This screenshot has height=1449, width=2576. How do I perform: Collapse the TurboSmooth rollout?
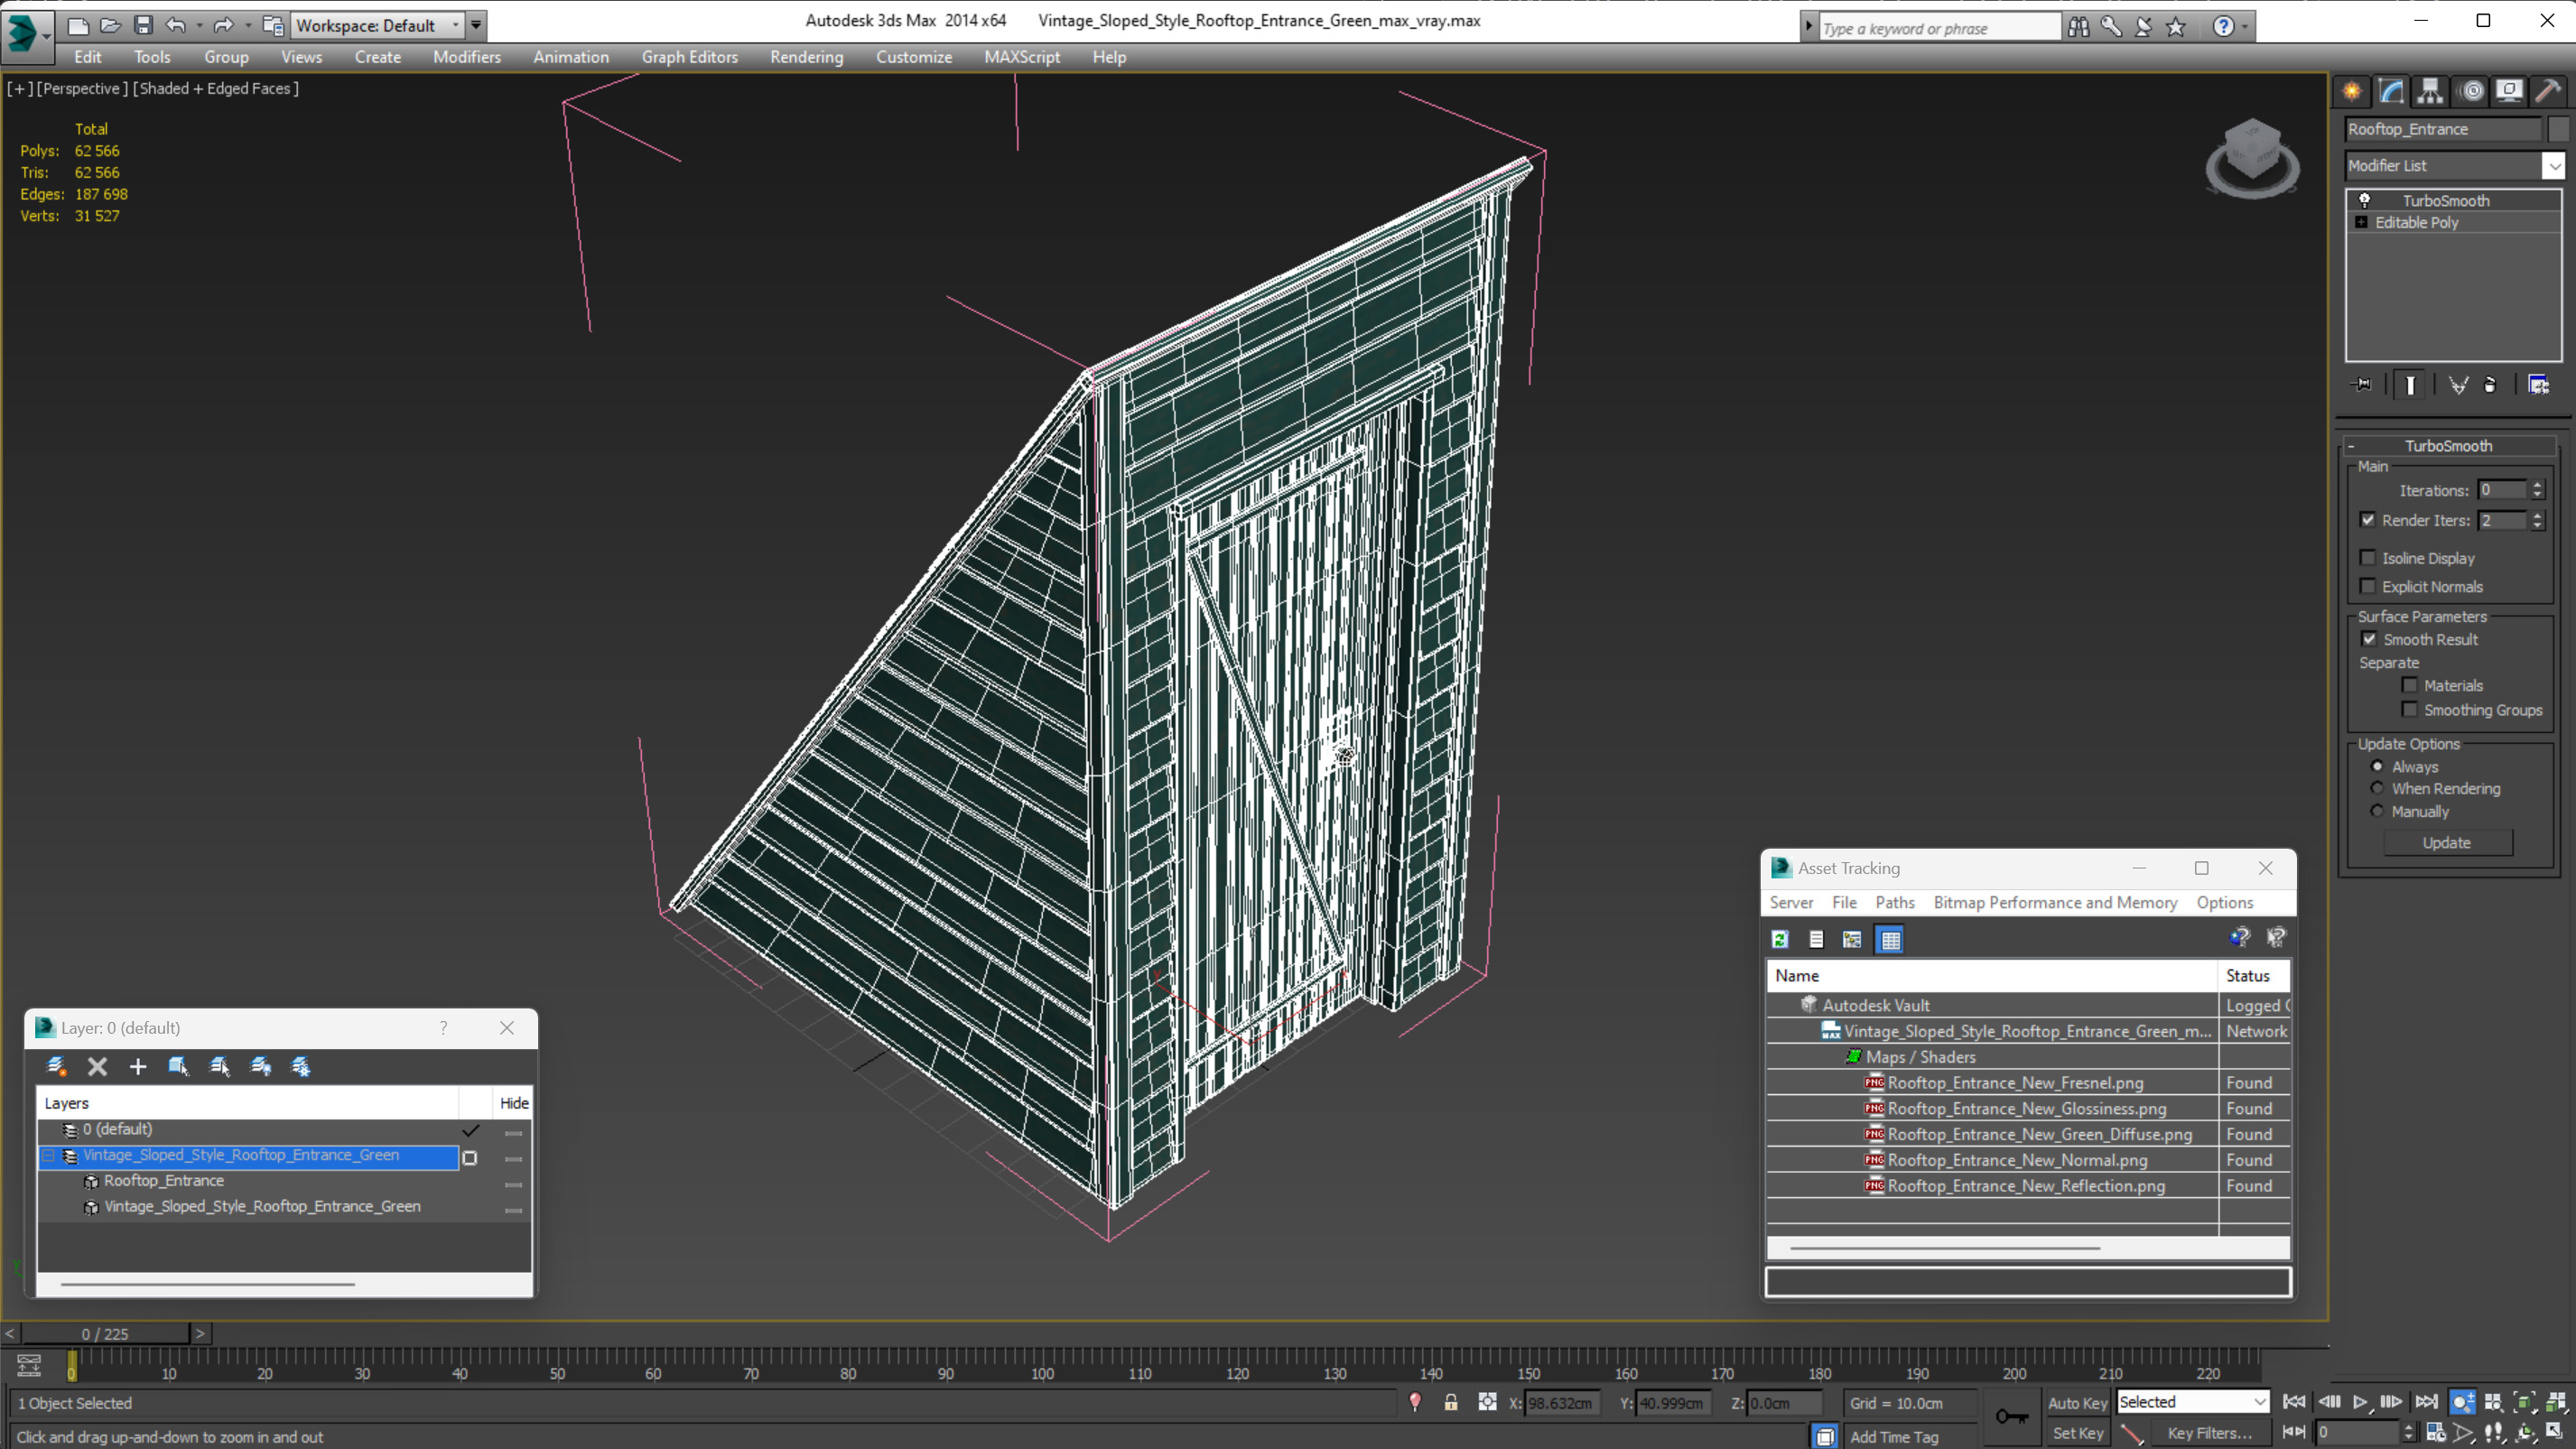coord(2449,446)
